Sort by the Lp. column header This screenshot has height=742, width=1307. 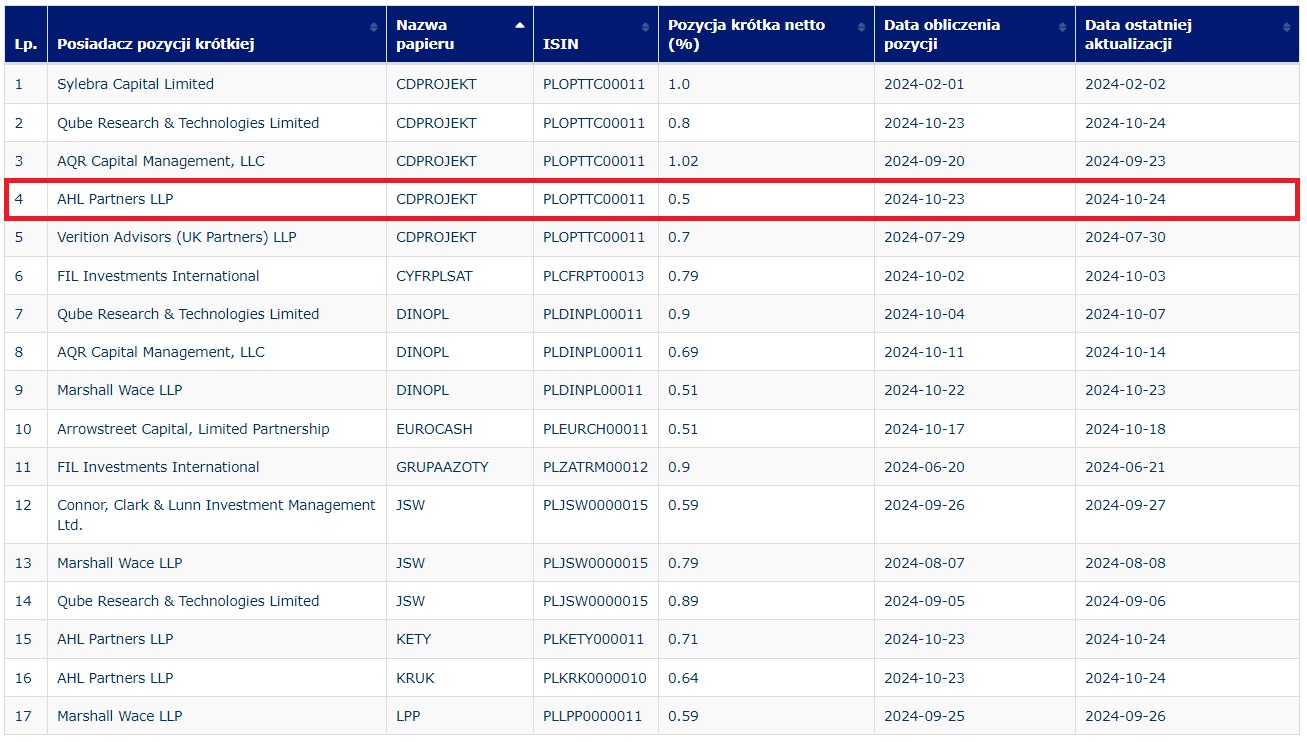coord(25,35)
